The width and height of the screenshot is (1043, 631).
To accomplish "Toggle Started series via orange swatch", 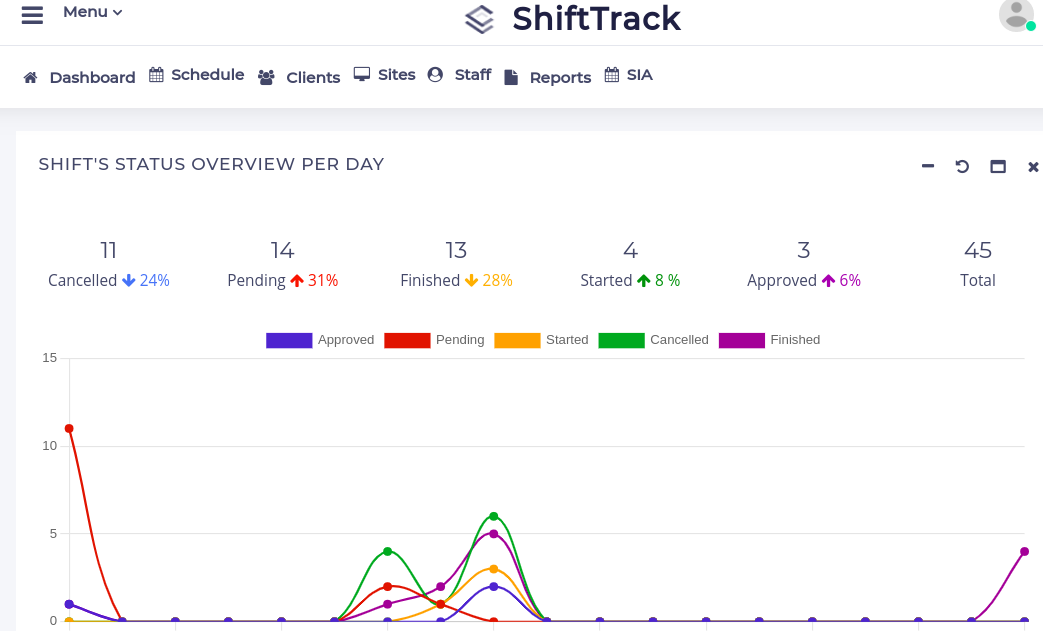I will tap(518, 340).
